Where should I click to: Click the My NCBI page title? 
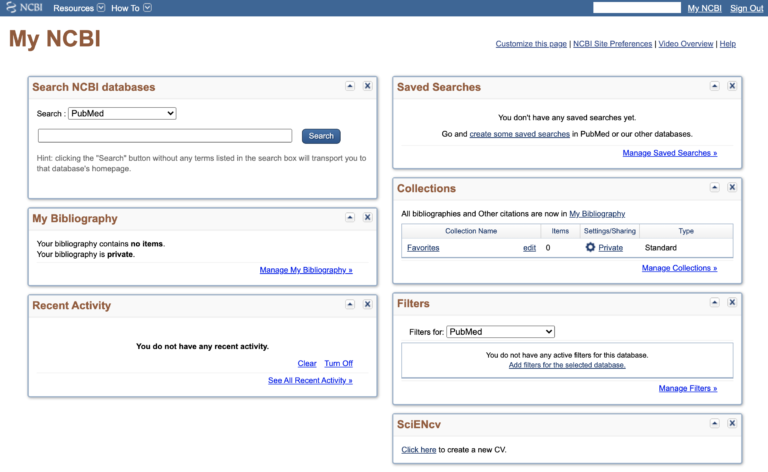pos(55,39)
